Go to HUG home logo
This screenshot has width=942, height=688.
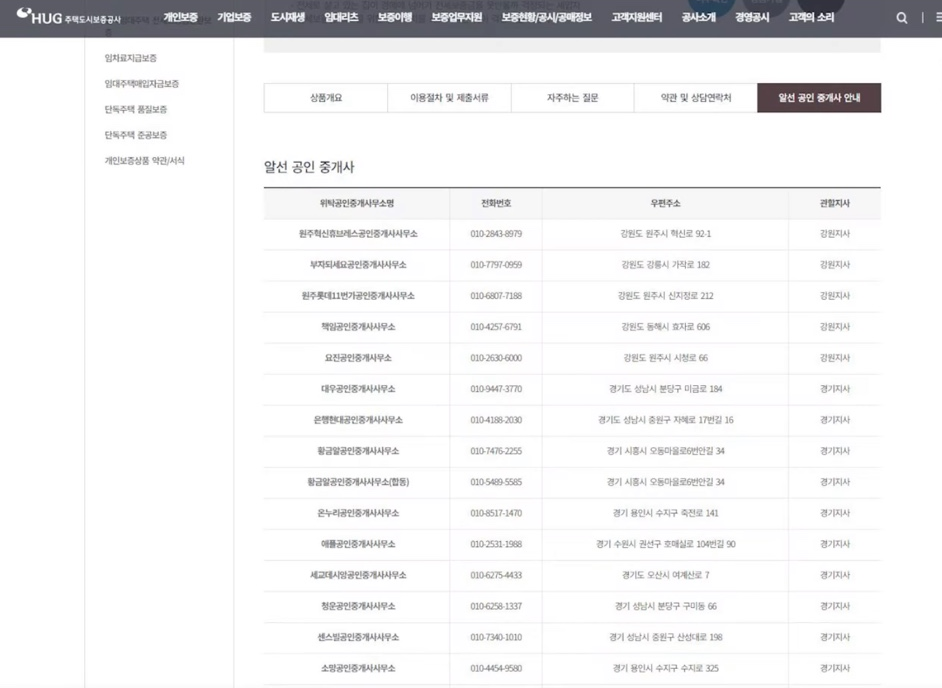tap(68, 17)
